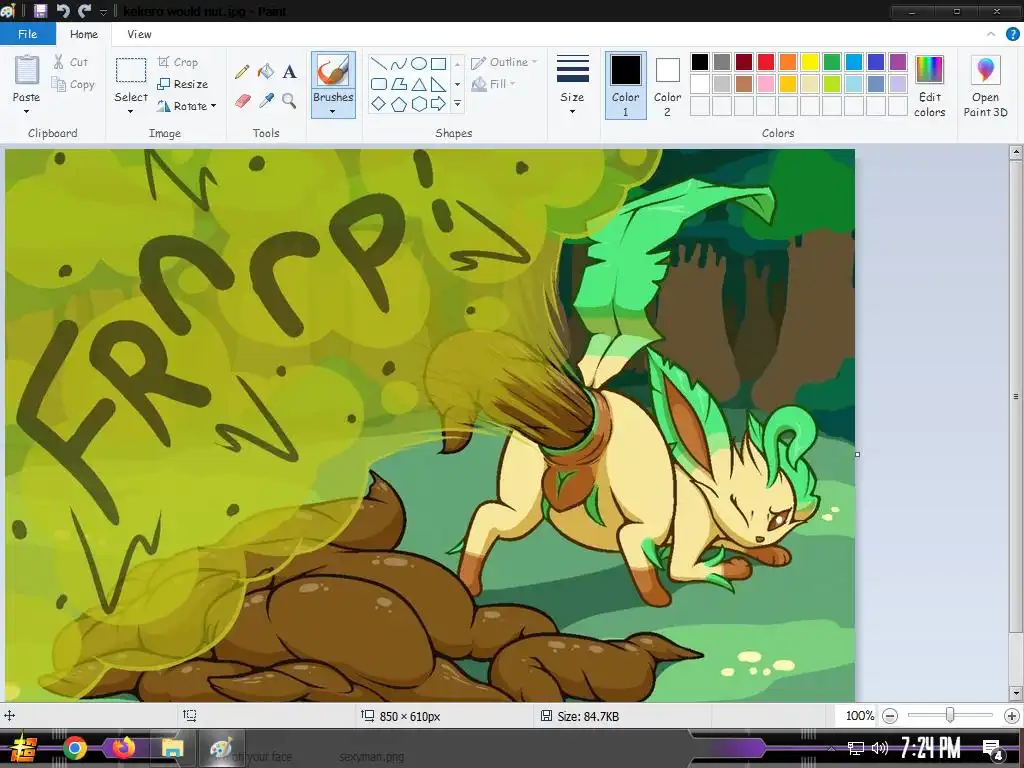The height and width of the screenshot is (768, 1024).
Task: Switch to the View tab
Action: point(139,34)
